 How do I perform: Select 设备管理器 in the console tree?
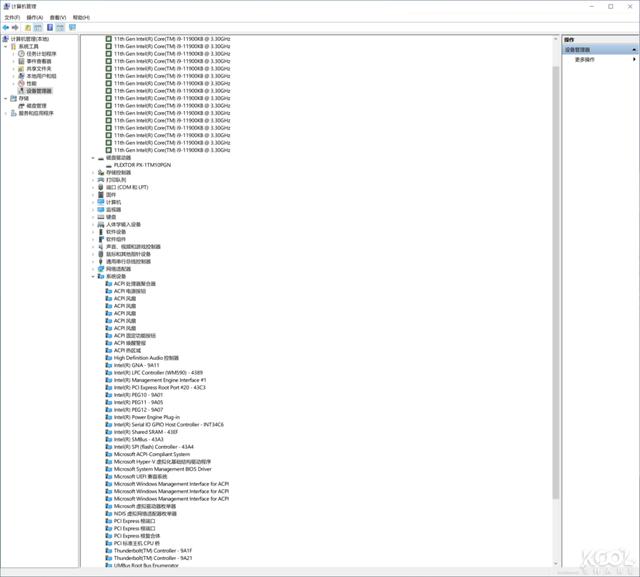39,91
